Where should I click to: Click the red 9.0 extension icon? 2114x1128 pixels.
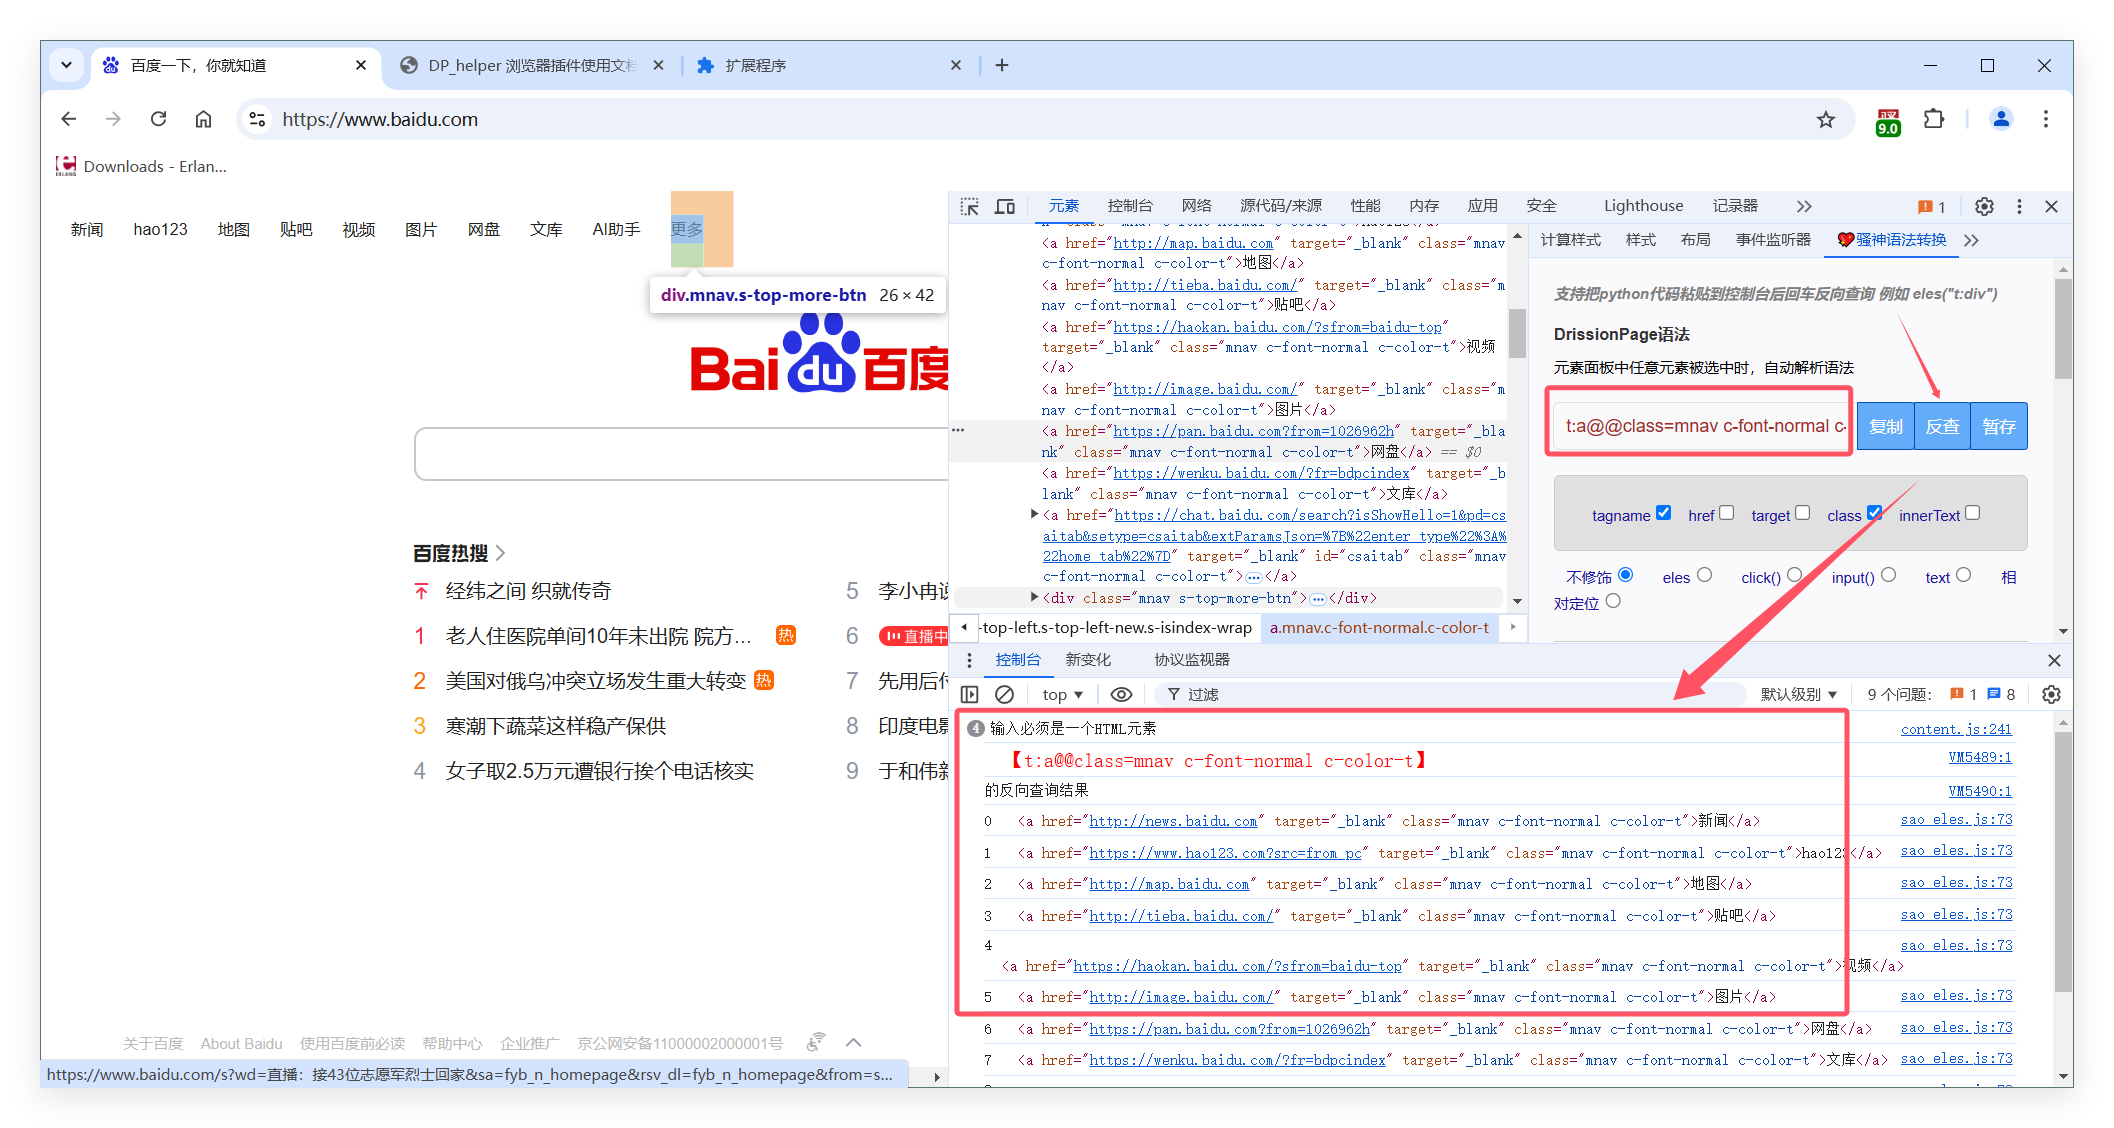coord(1888,121)
